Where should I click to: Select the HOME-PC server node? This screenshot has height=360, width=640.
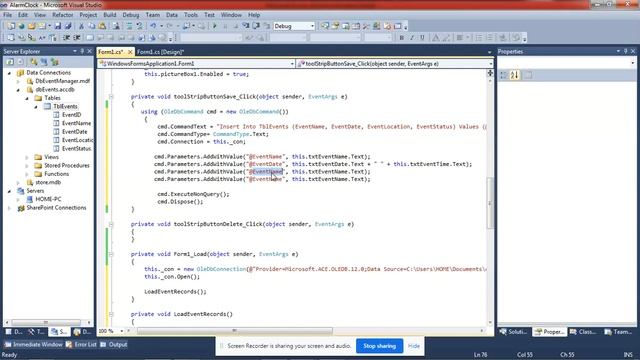coord(48,199)
